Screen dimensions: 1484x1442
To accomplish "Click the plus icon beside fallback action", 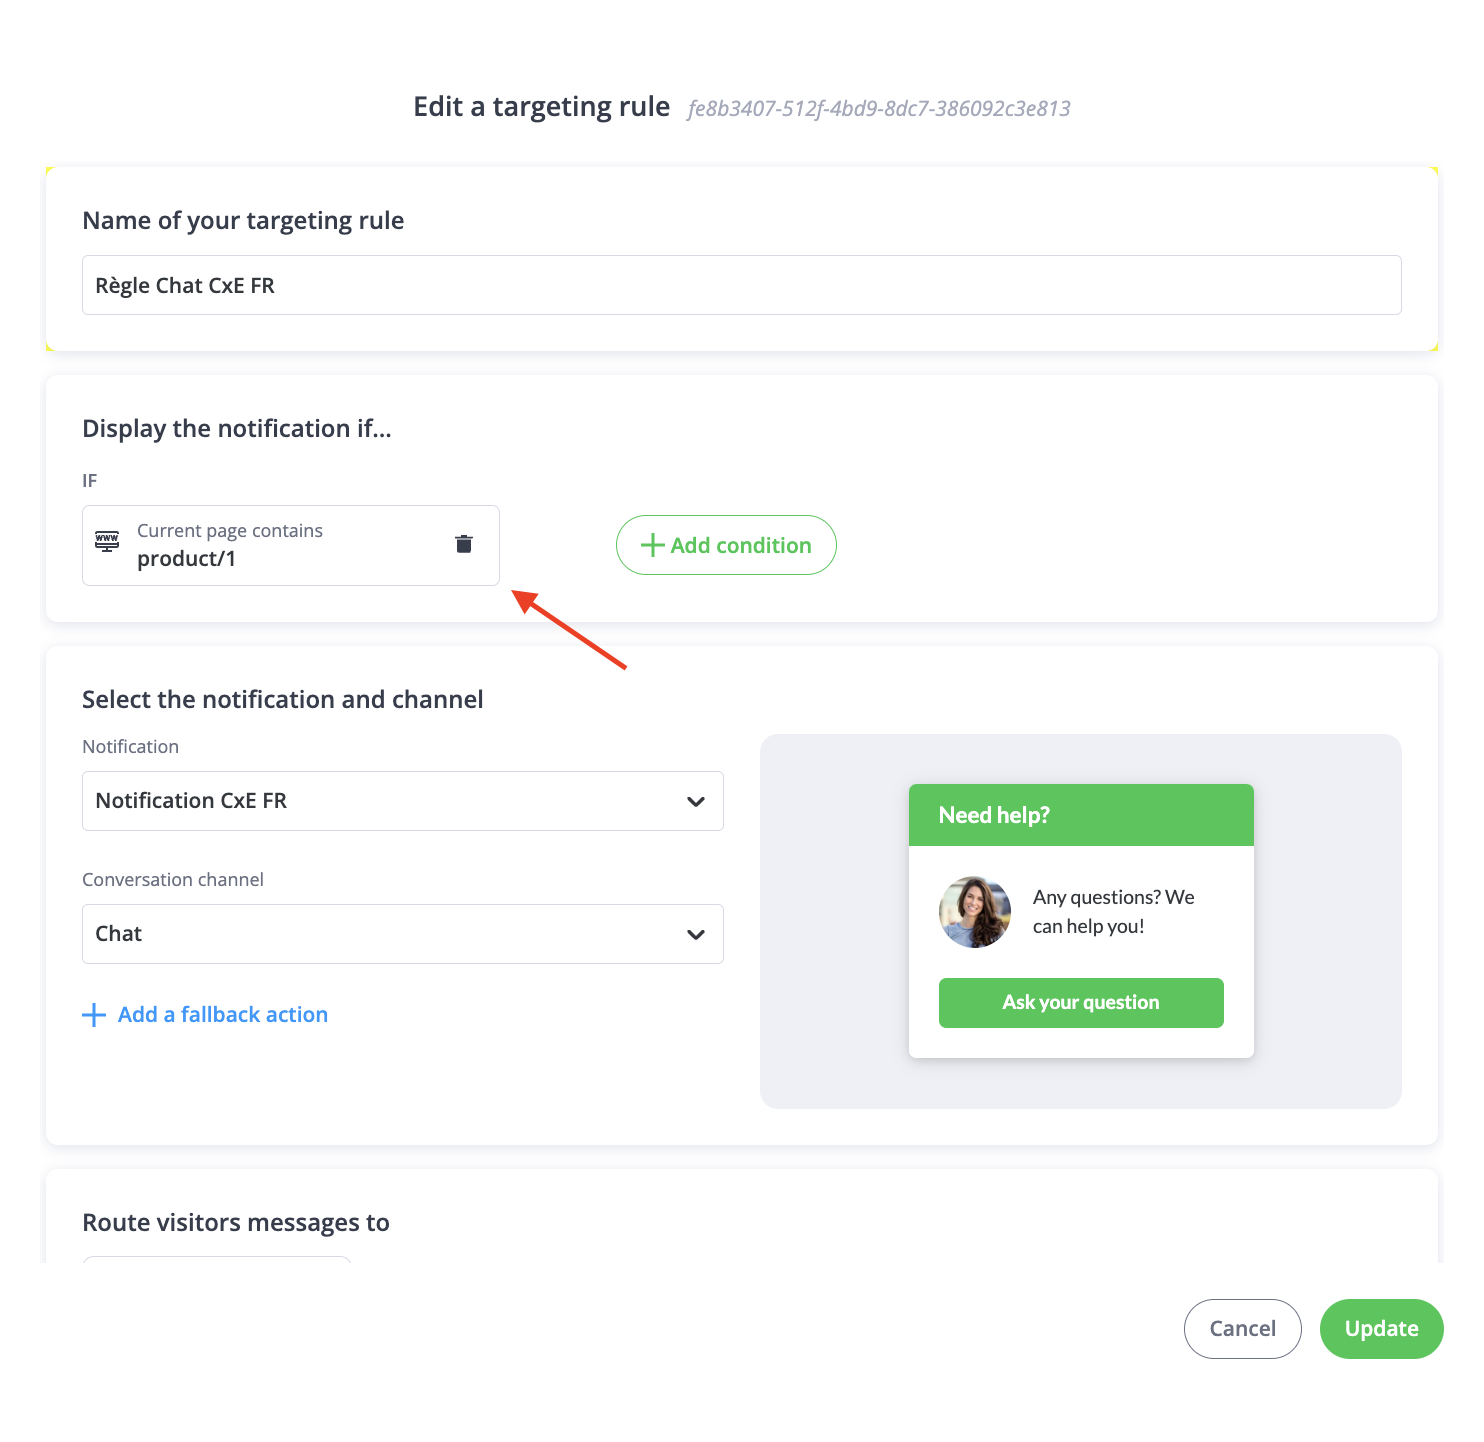I will [x=94, y=1015].
